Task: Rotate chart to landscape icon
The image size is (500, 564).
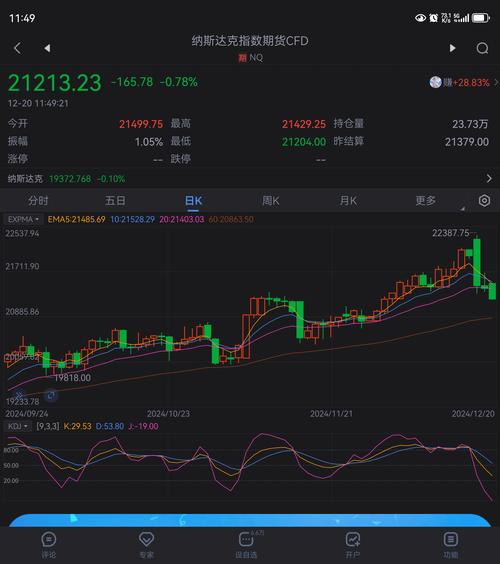Action: pyautogui.click(x=51, y=395)
